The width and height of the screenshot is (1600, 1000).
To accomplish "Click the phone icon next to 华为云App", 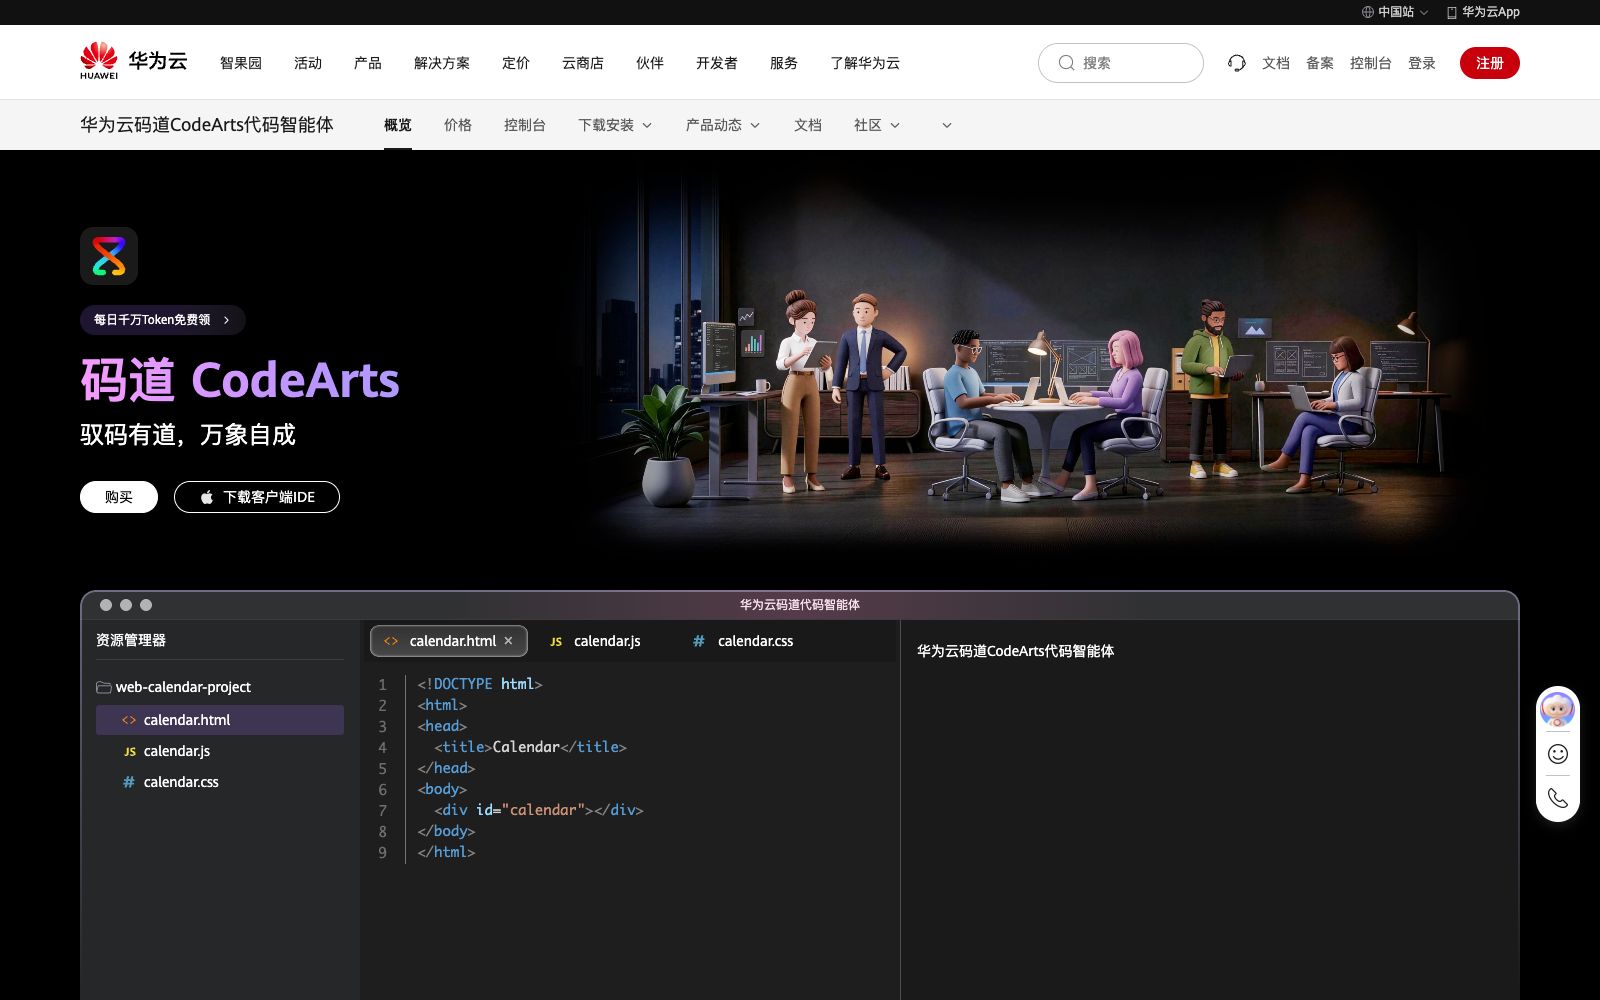I will pyautogui.click(x=1452, y=12).
